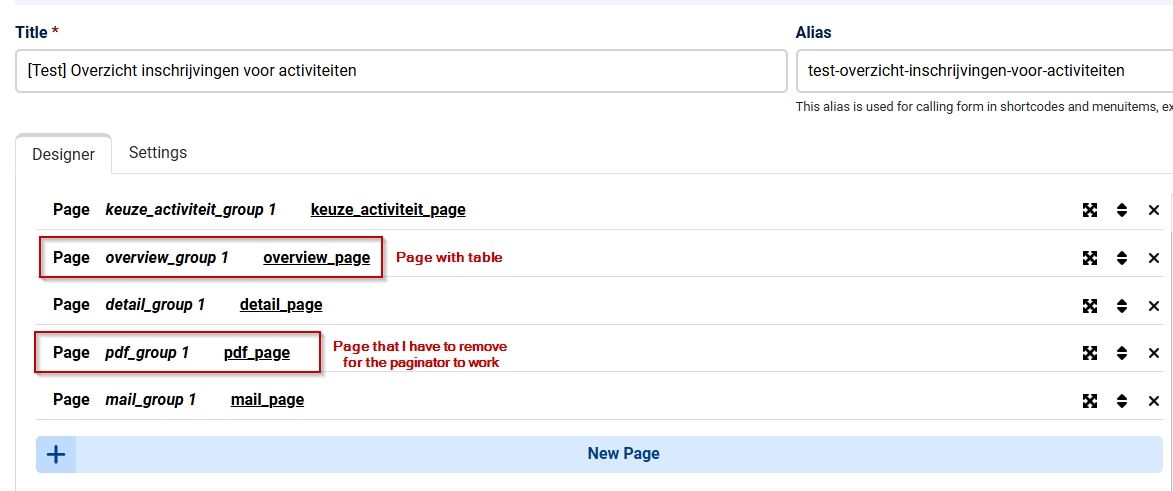The width and height of the screenshot is (1173, 491).
Task: Expand the detail_page row with fullscreen icon
Action: pos(1090,305)
